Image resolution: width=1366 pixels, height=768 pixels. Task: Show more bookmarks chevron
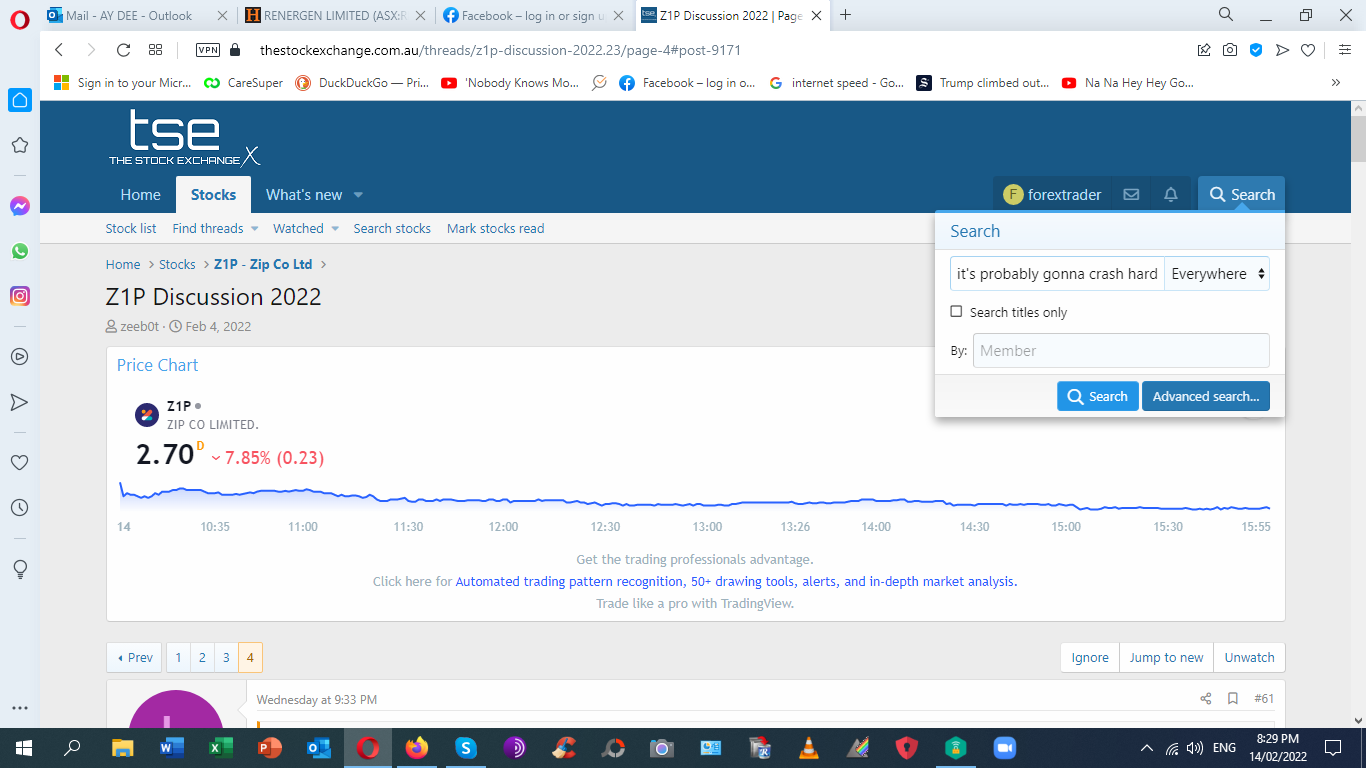tap(1336, 83)
